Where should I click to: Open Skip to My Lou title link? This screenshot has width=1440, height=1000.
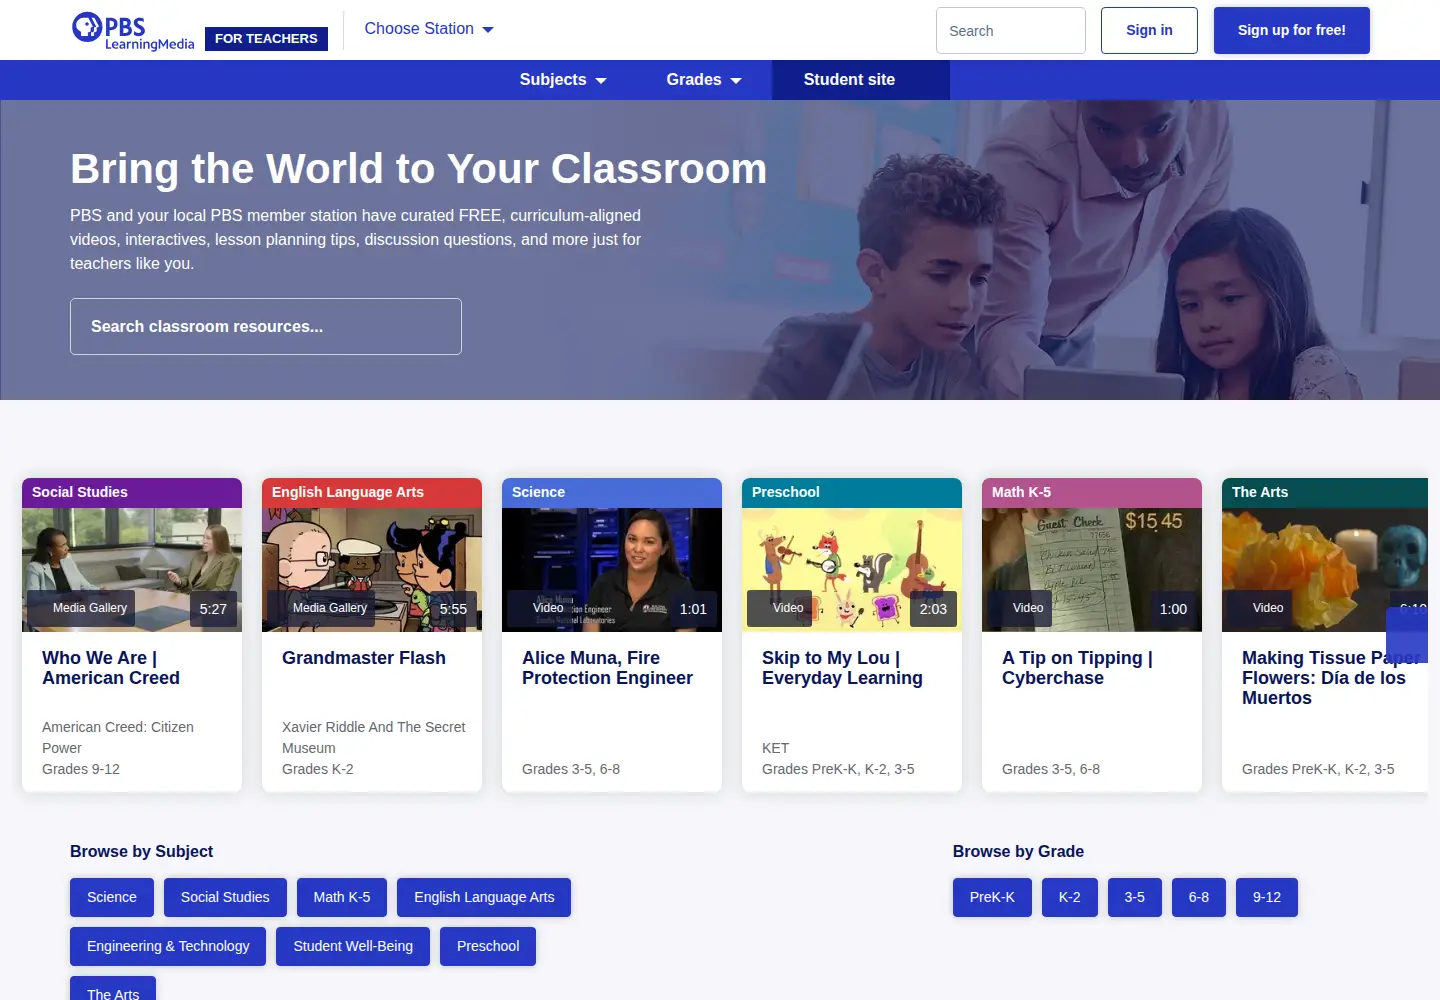coord(842,668)
